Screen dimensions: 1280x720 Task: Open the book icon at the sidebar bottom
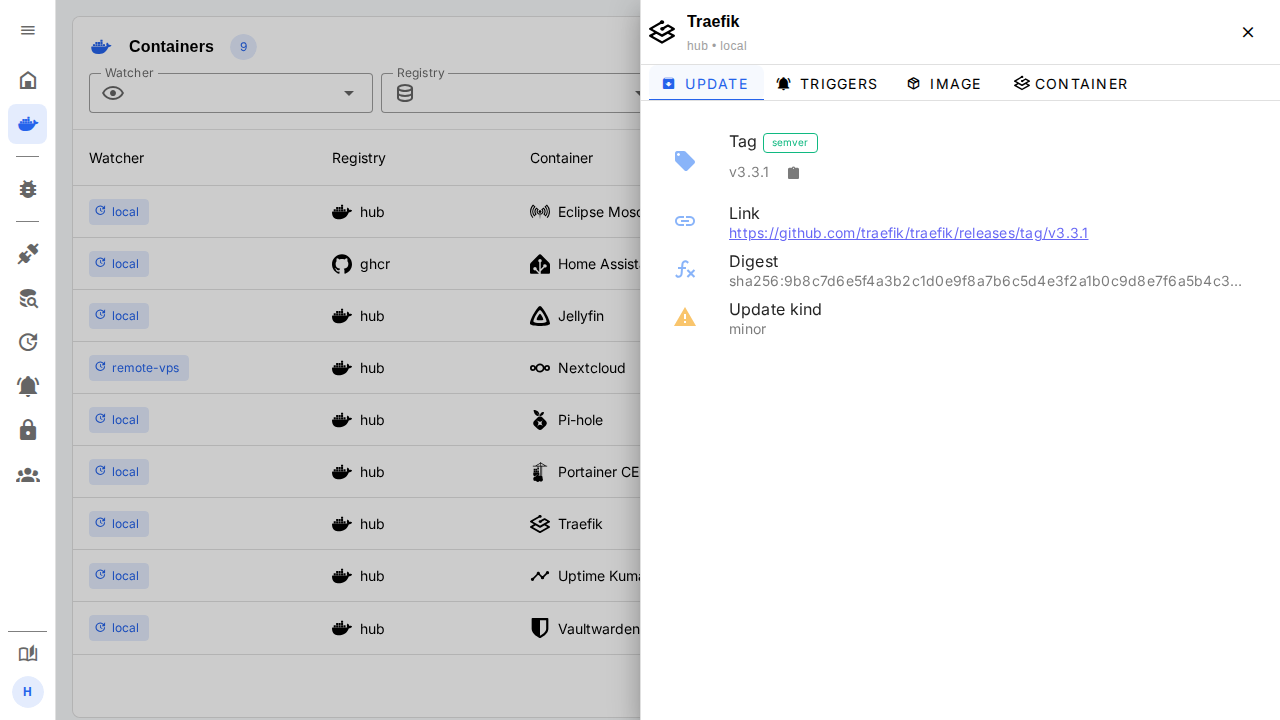pos(28,653)
